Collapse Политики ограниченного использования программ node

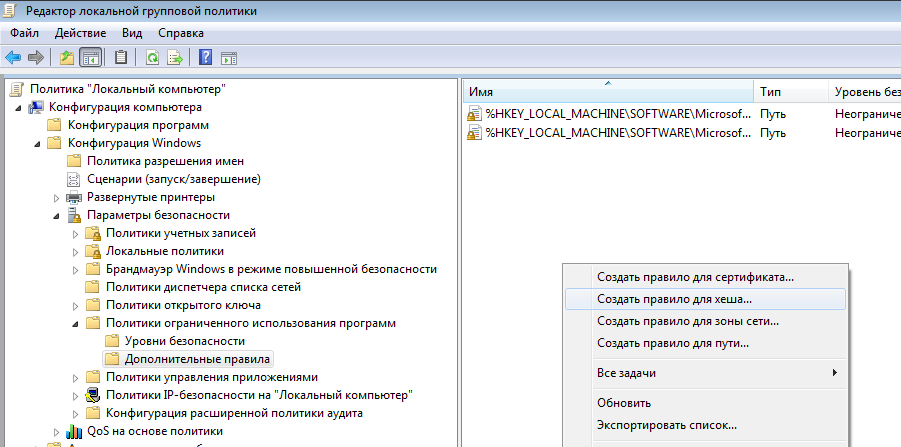(x=76, y=323)
